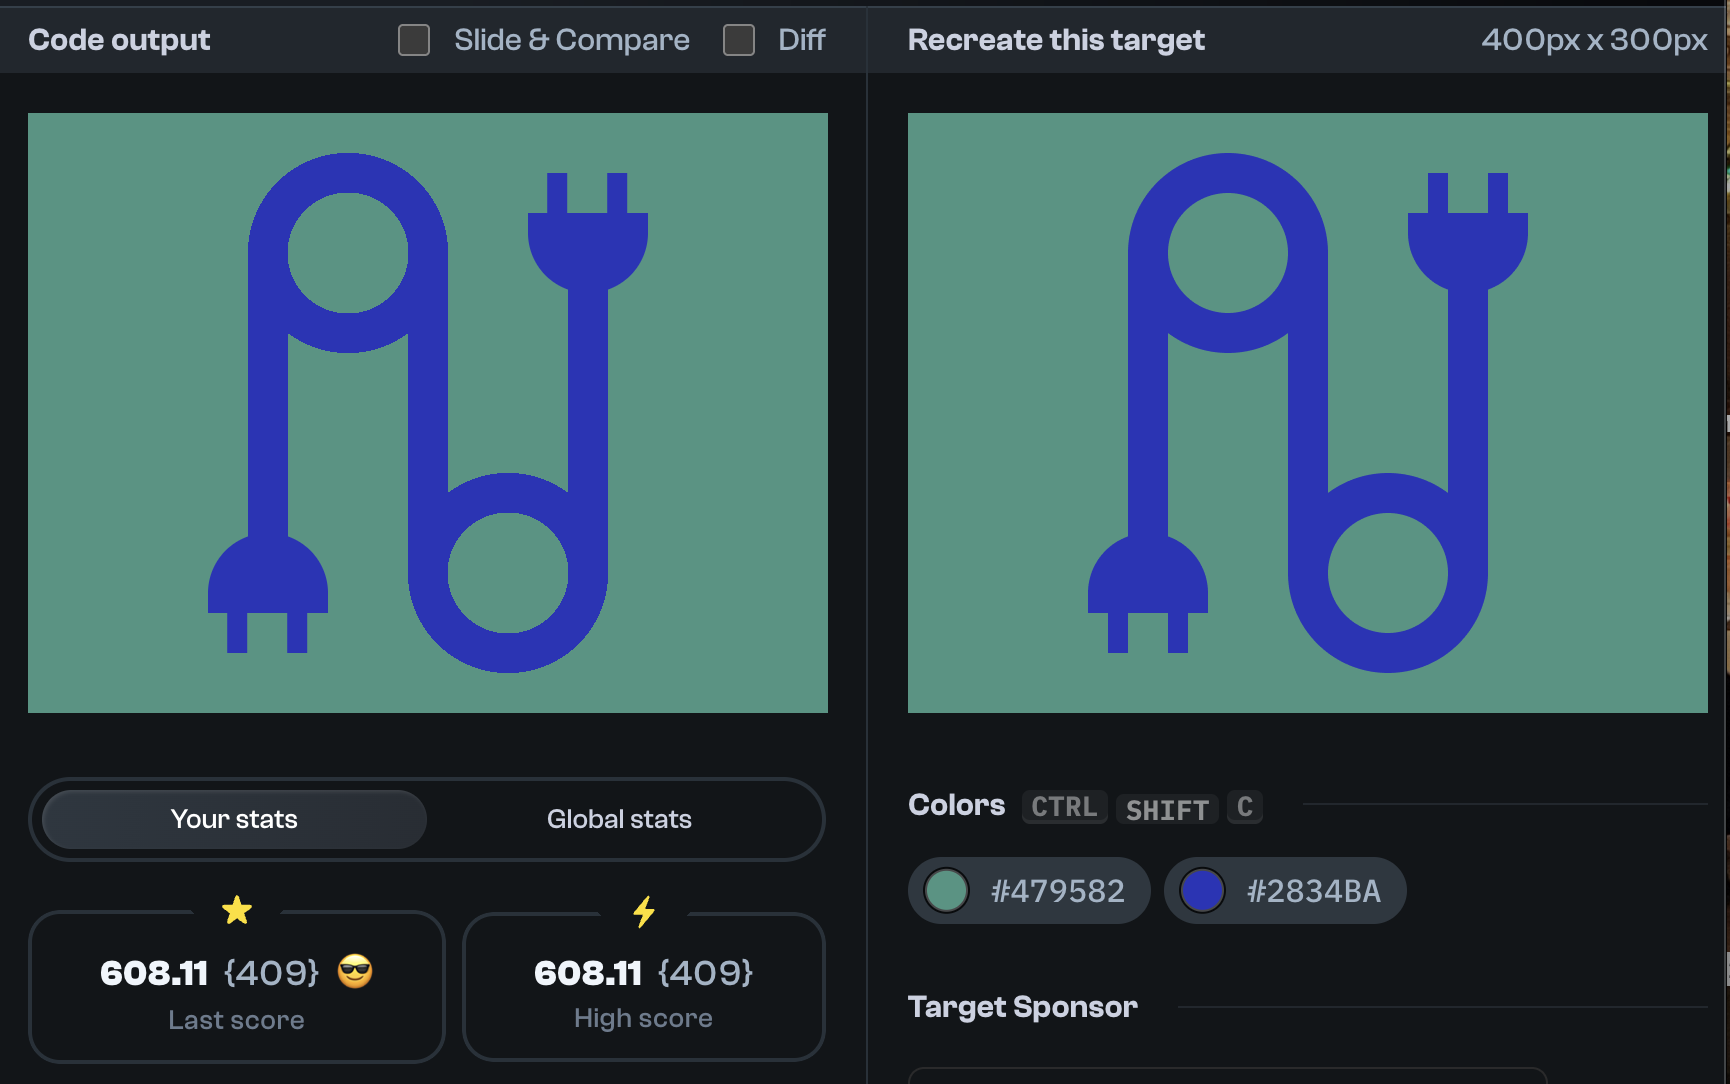This screenshot has height=1084, width=1730.
Task: Click the CTRL key hint label
Action: click(x=1064, y=807)
